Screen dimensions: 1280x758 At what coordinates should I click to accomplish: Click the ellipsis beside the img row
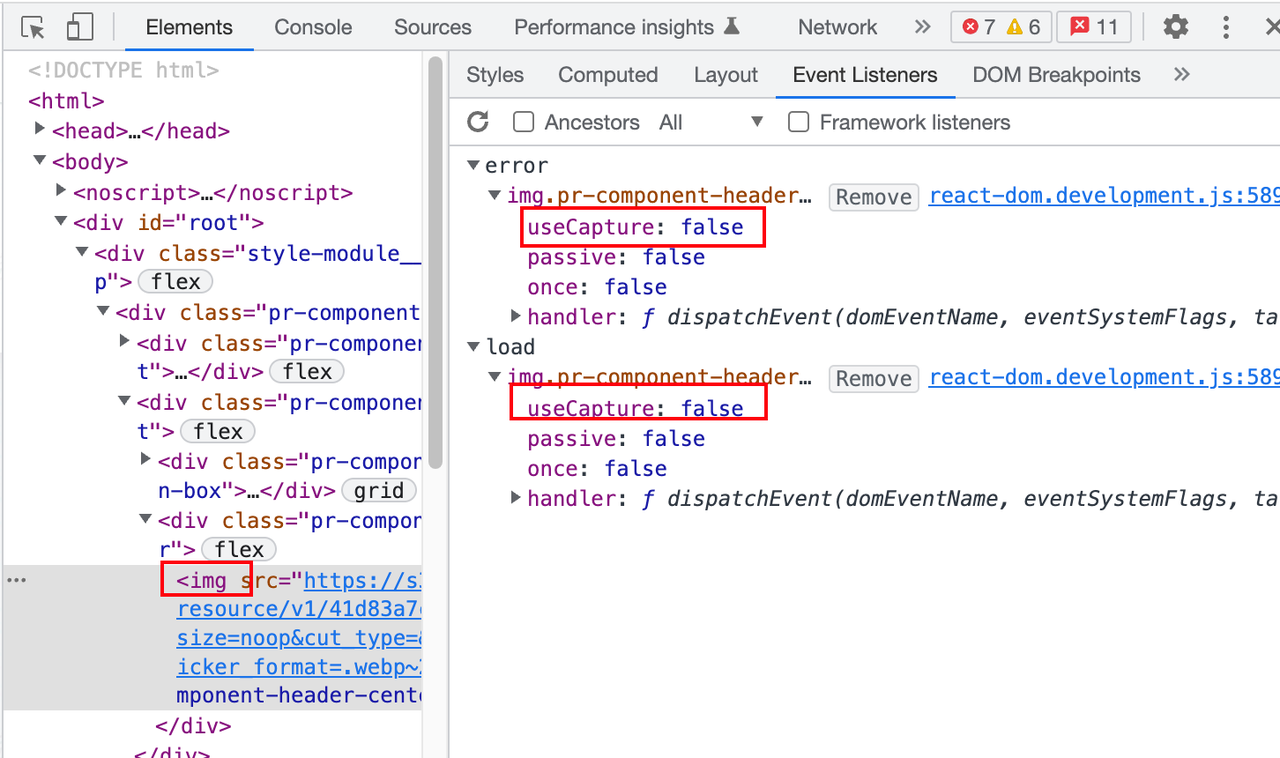pos(17,580)
